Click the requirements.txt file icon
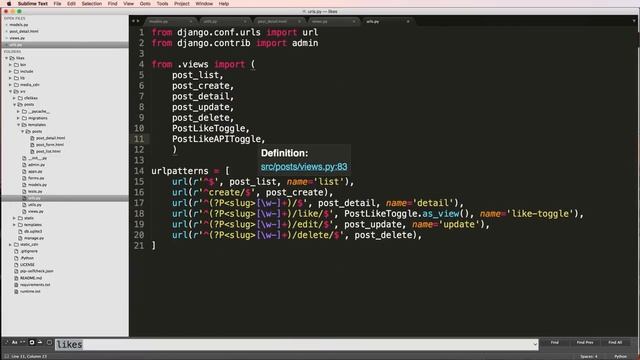Image resolution: width=640 pixels, height=360 pixels. pyautogui.click(x=16, y=284)
